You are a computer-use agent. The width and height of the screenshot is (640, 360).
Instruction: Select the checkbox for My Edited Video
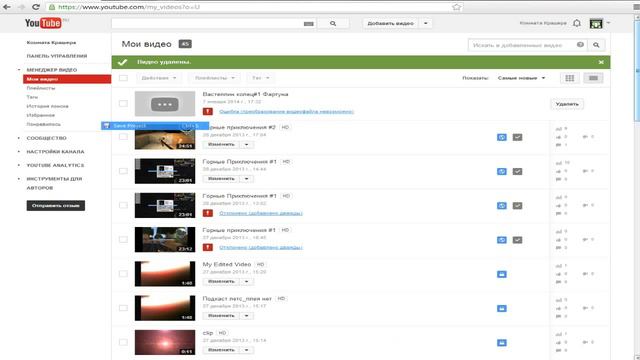123,274
